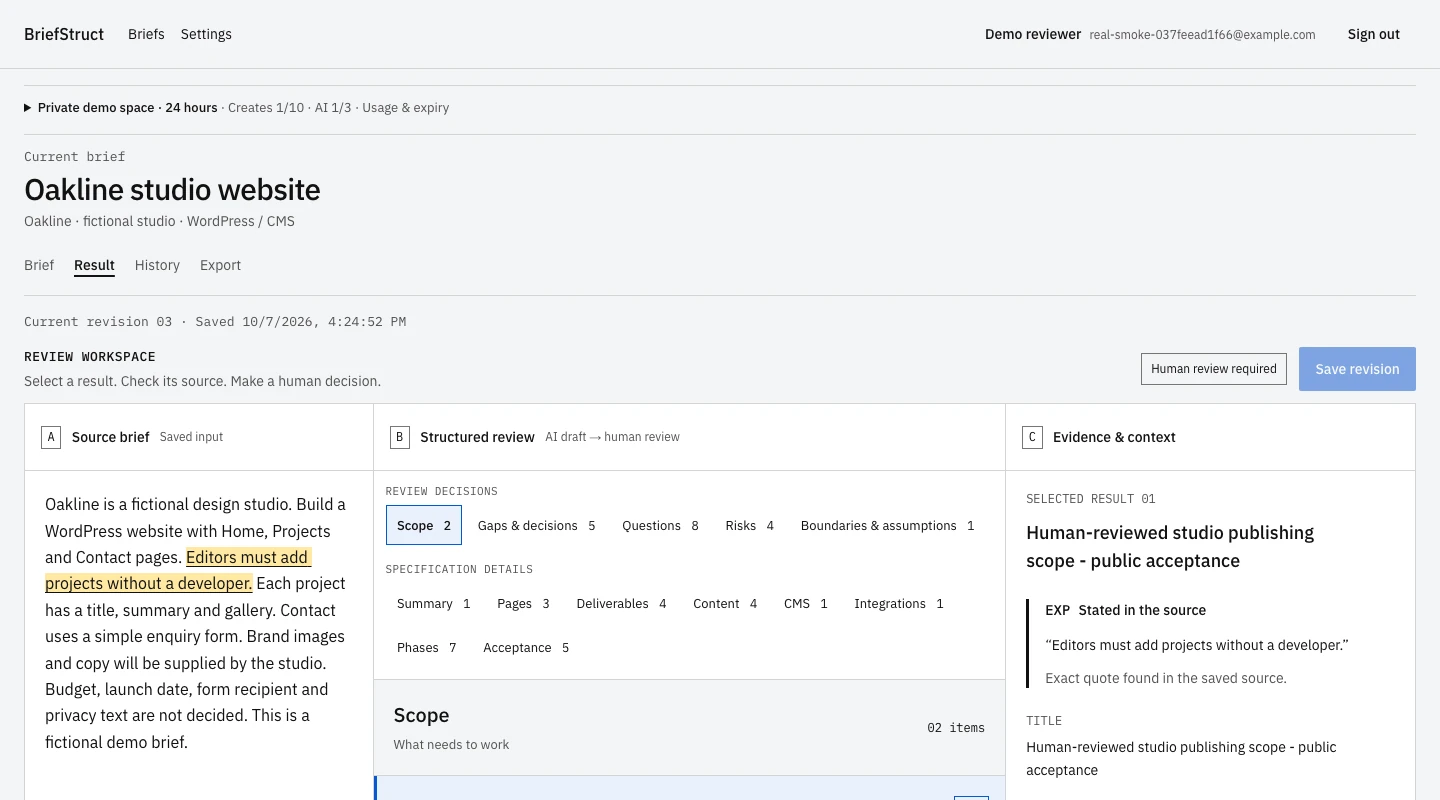
Task: Click the Selected result 01 label
Action: [x=1090, y=498]
